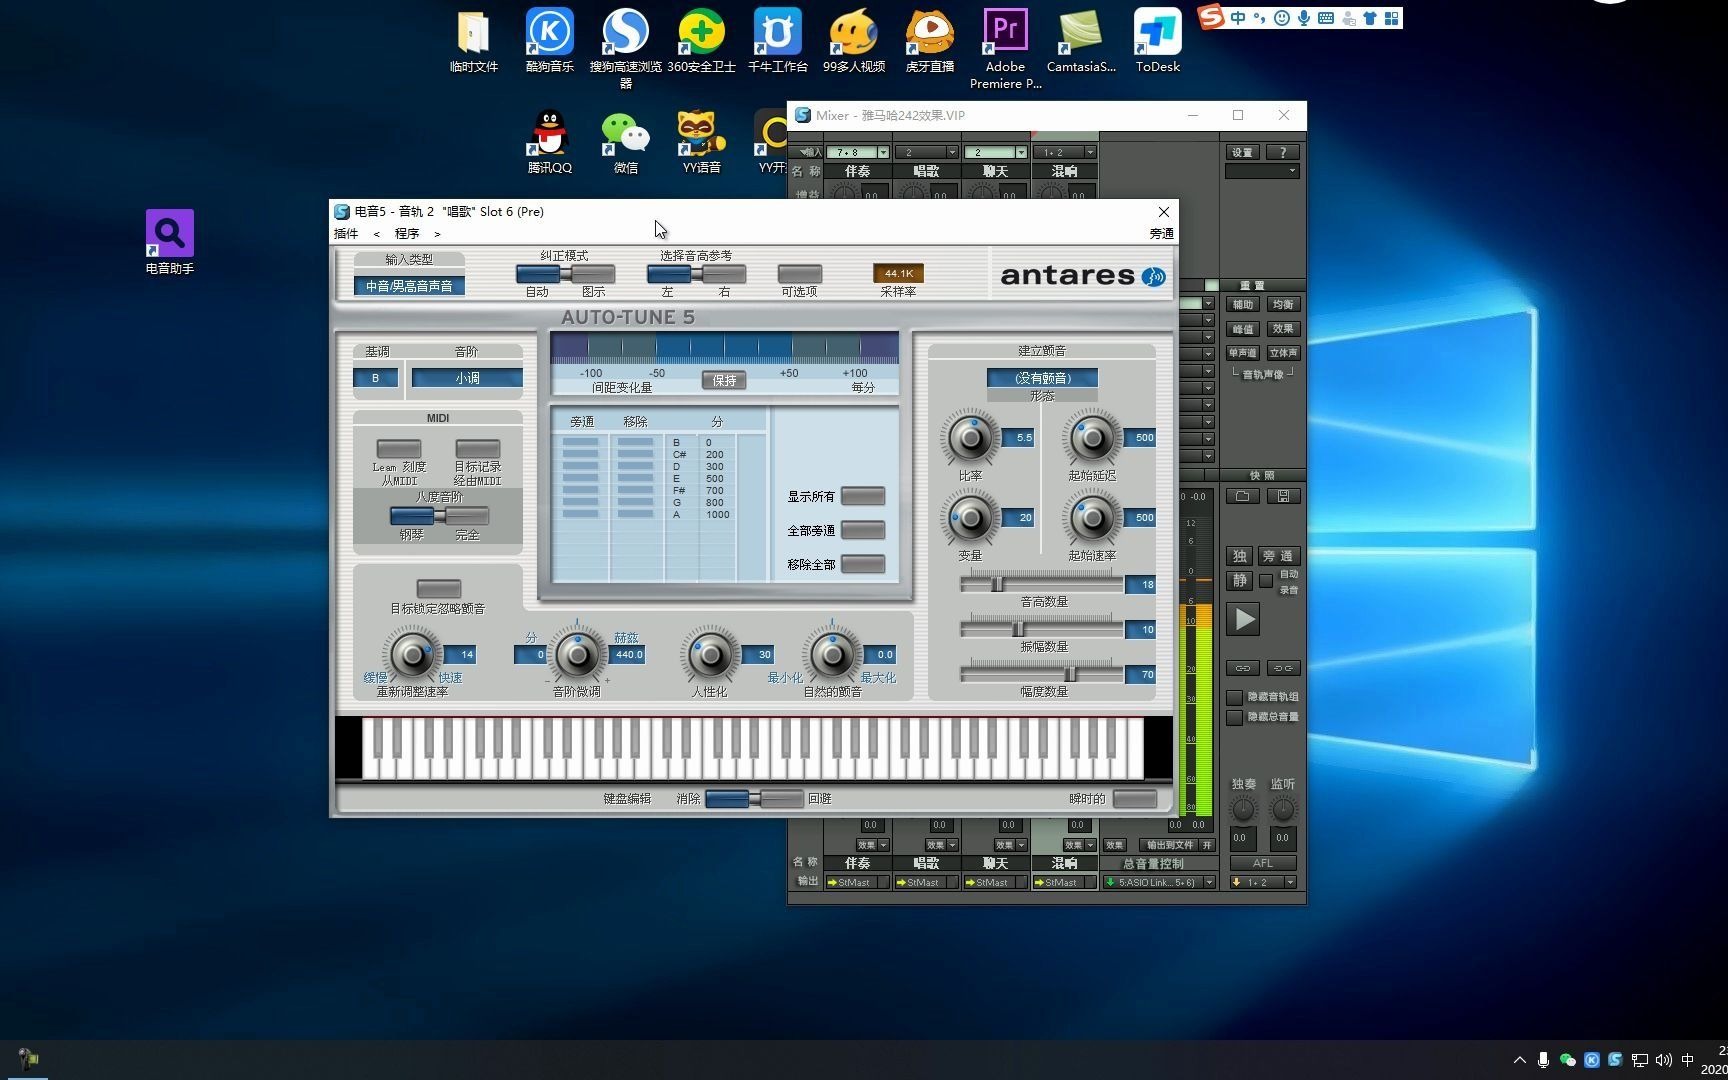The height and width of the screenshot is (1080, 1728).
Task: Enable 隐藏总音量 checkbox in Mixer
Action: [1235, 717]
